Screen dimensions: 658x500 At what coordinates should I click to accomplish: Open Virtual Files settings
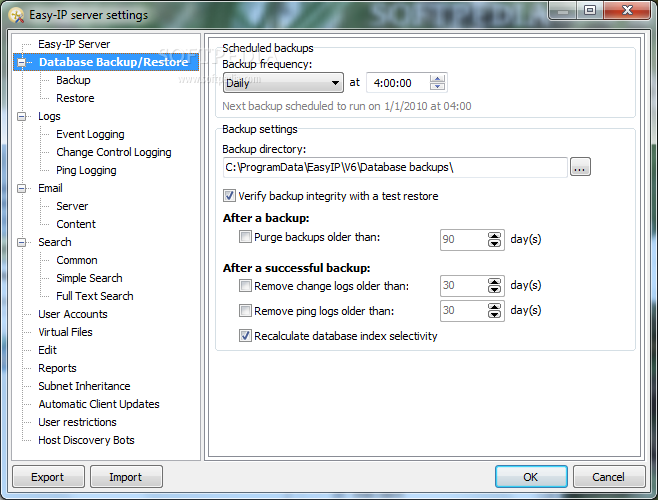[65, 332]
